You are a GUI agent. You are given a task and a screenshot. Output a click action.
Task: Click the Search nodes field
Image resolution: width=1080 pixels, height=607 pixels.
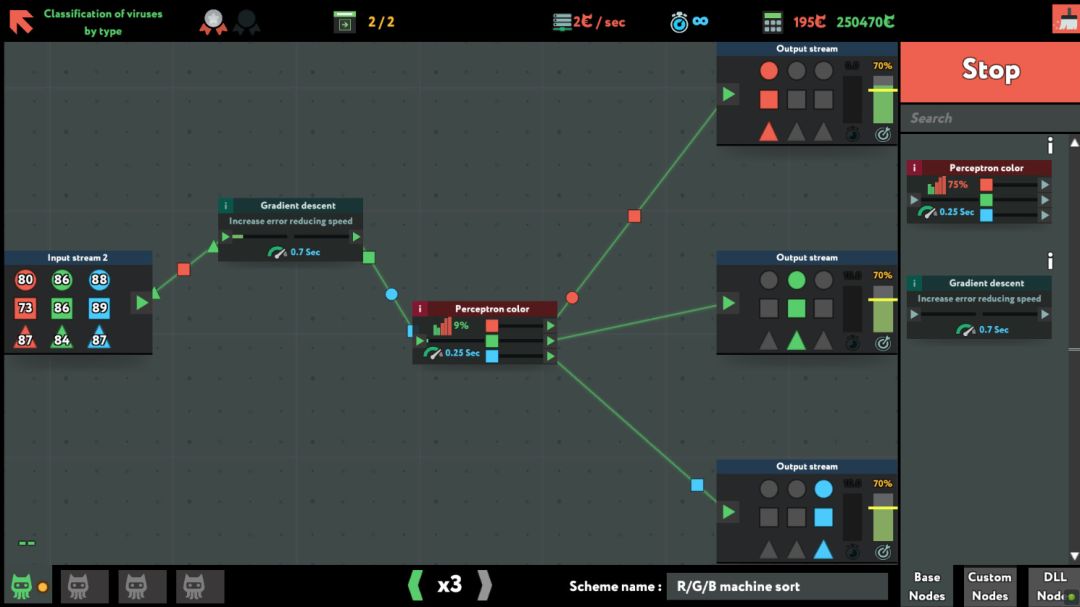pos(990,118)
